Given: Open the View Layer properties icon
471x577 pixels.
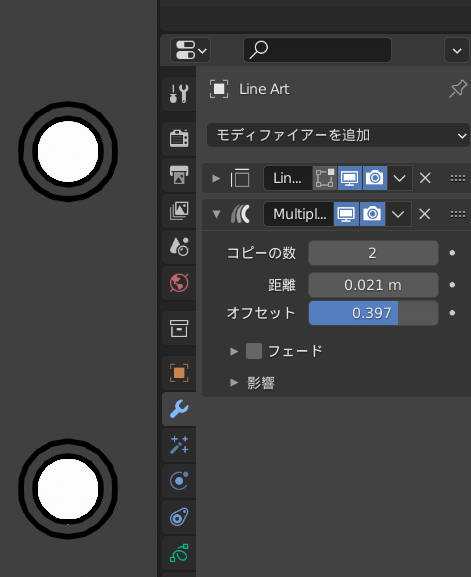Looking at the screenshot, I should click(x=179, y=210).
